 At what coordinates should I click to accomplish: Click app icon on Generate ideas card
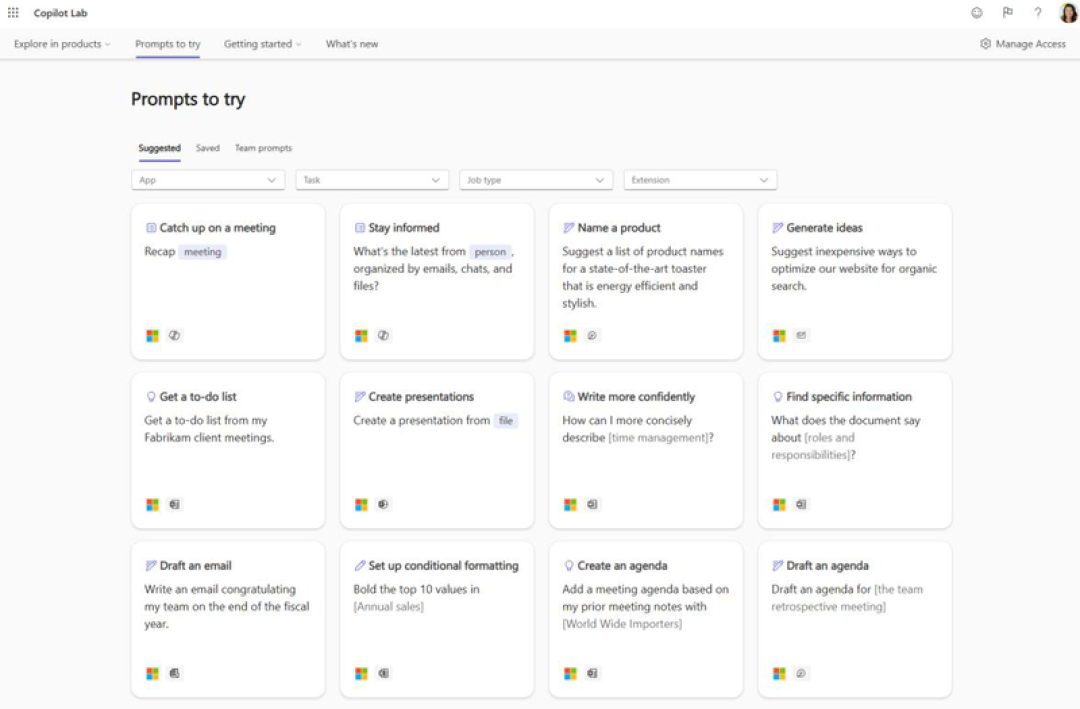click(801, 336)
